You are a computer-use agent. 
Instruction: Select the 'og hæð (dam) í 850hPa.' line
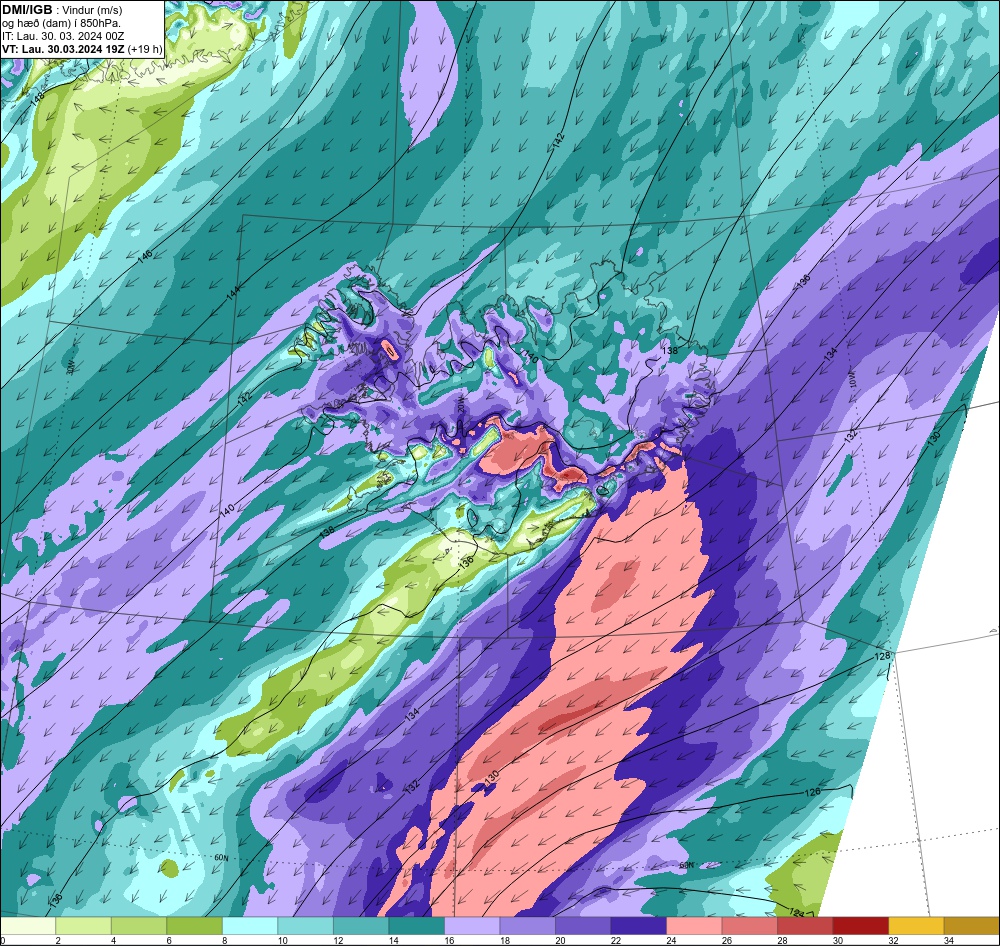tap(61, 23)
